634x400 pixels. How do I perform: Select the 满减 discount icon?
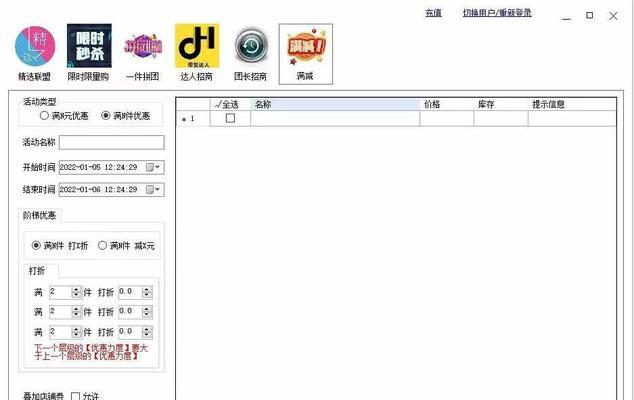(306, 54)
